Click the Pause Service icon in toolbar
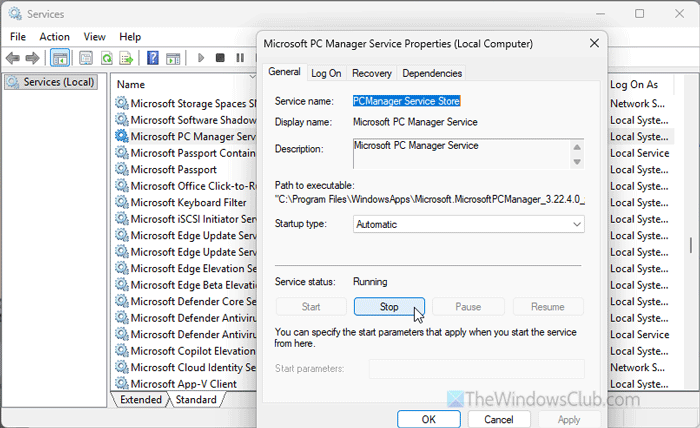This screenshot has height=428, width=700. pyautogui.click(x=240, y=58)
